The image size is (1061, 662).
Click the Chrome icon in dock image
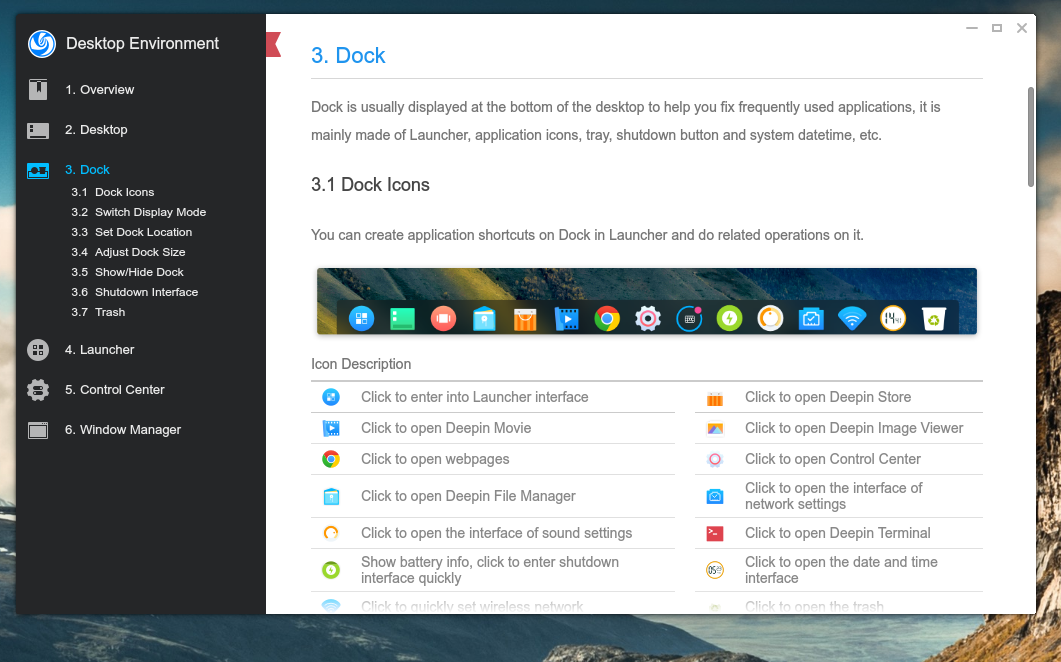607,318
